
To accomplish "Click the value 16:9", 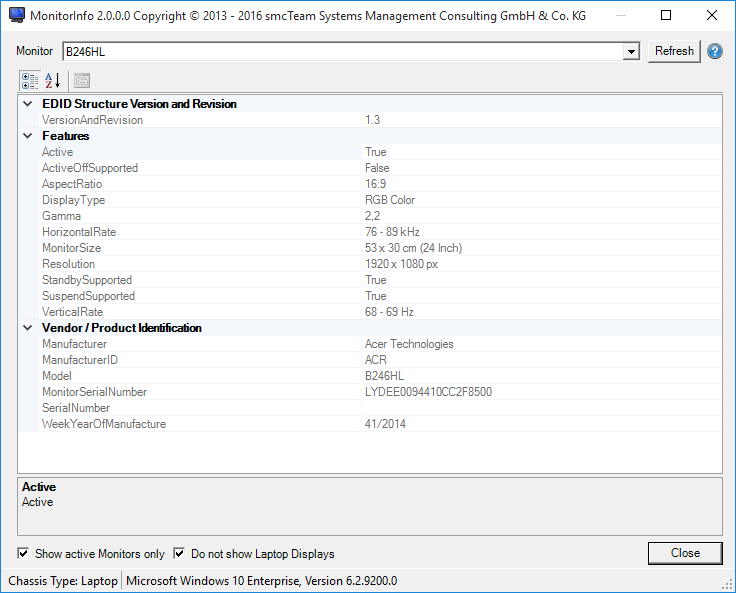I will (376, 184).
